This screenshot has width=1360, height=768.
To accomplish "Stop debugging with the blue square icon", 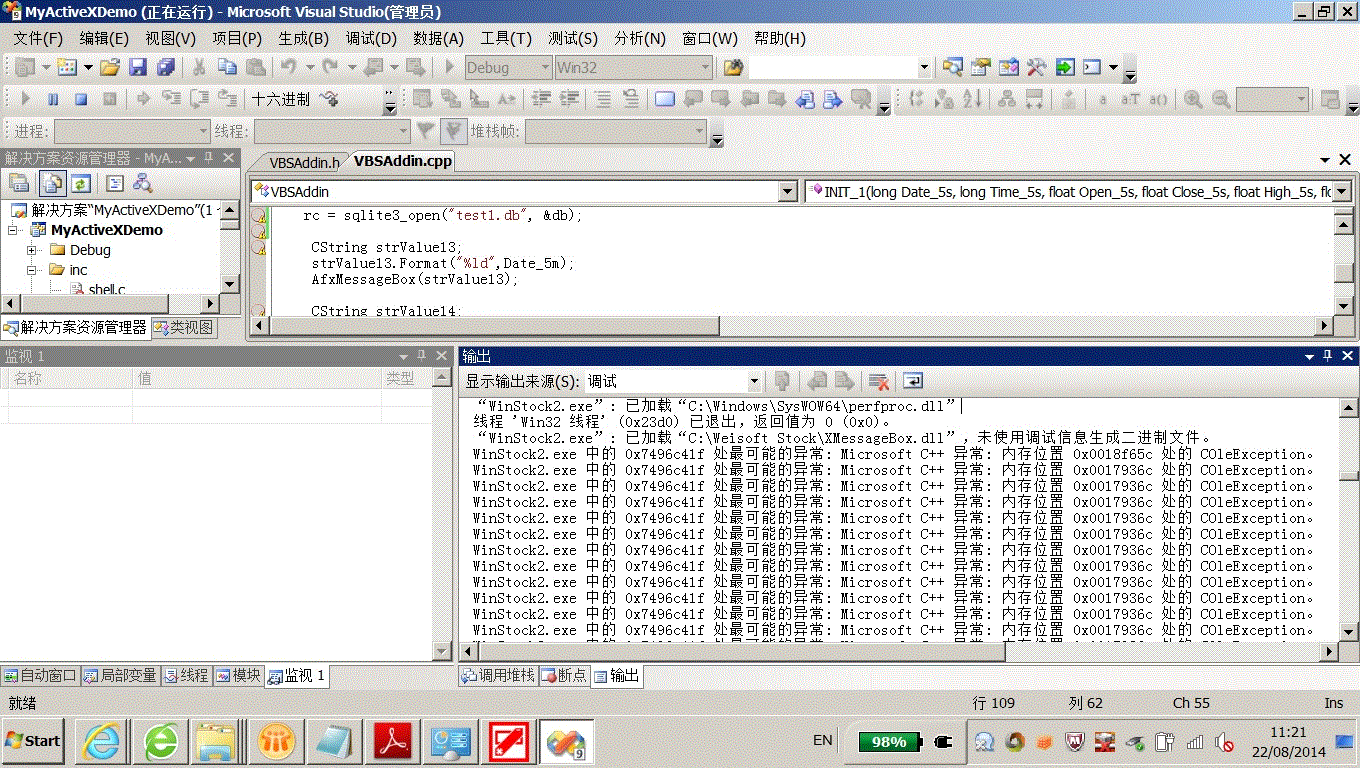I will click(81, 99).
